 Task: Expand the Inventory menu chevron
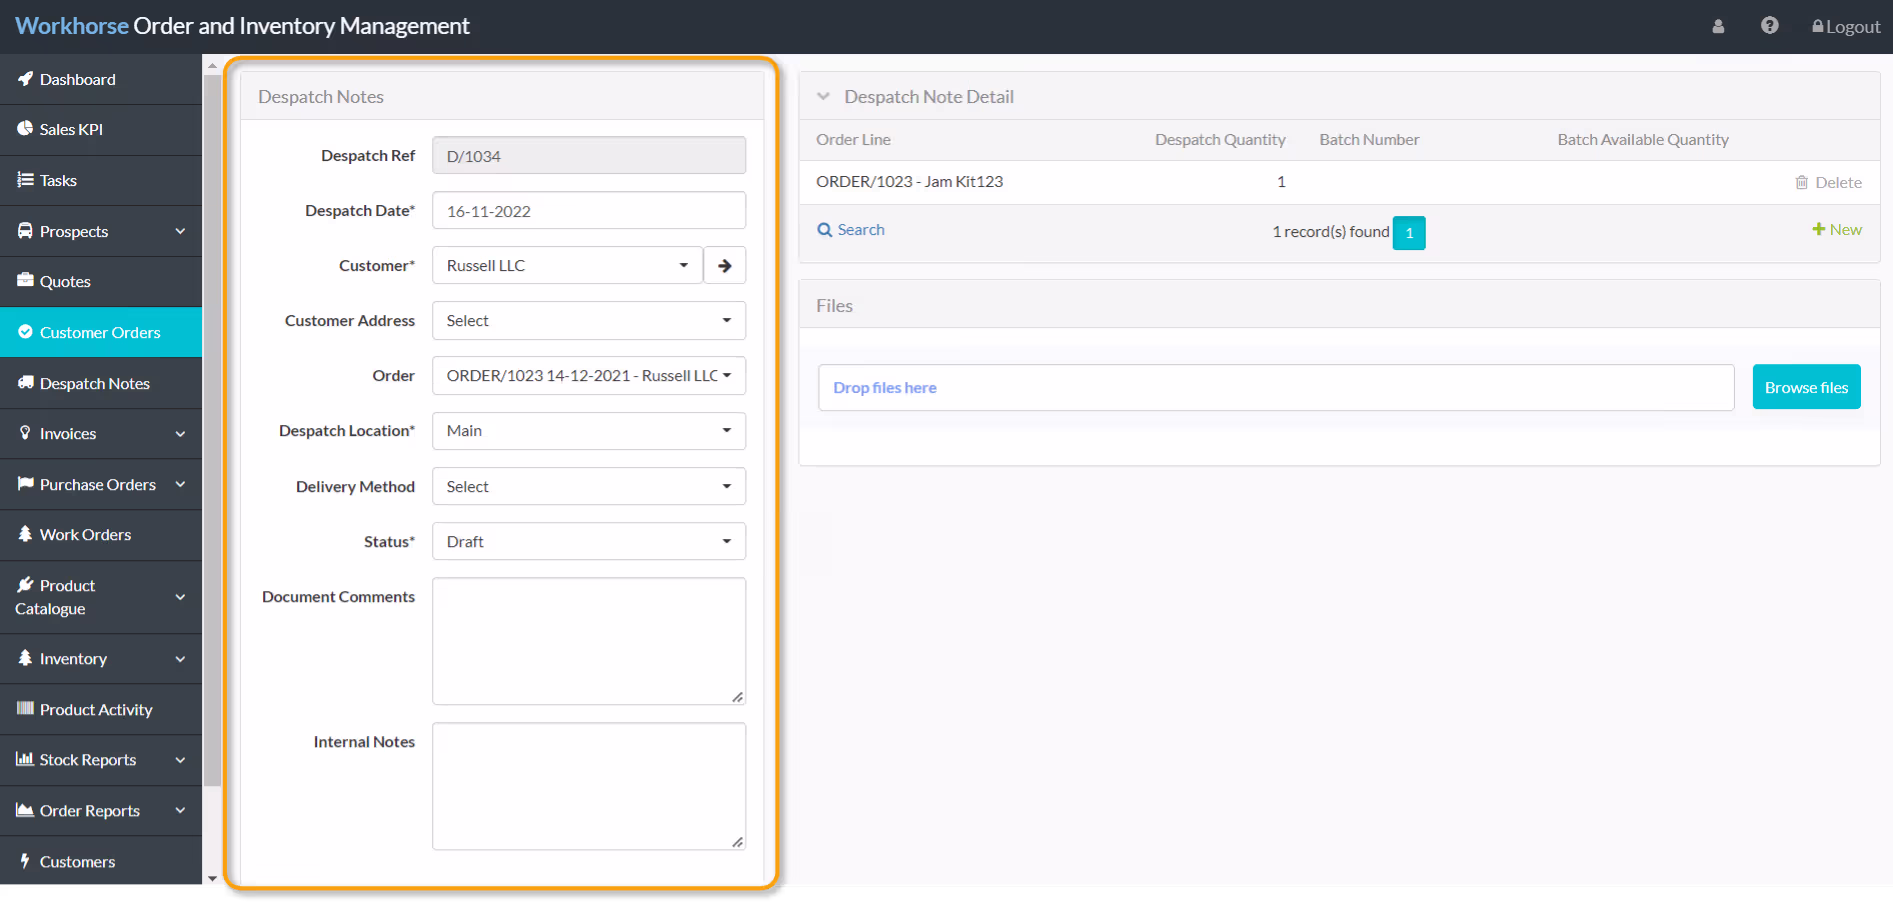[x=181, y=659]
